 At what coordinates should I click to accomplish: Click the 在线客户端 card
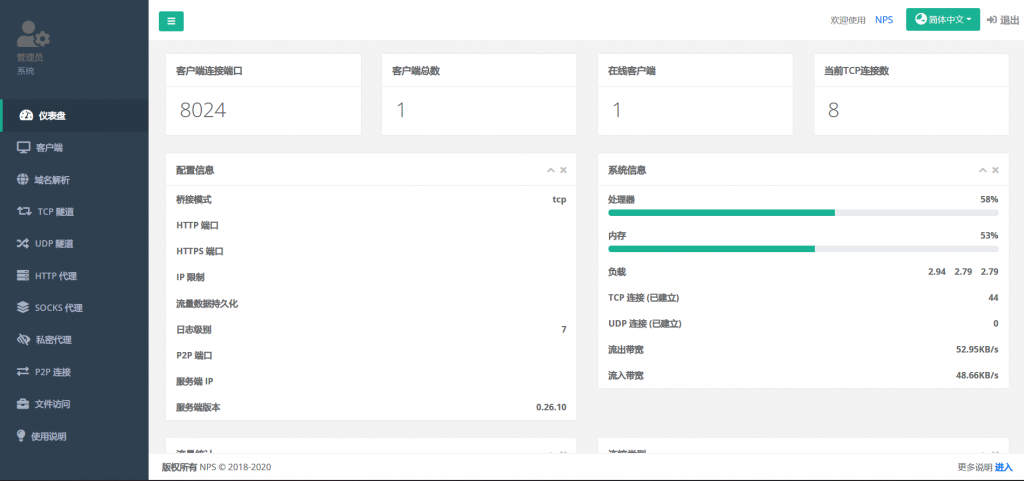click(x=695, y=95)
